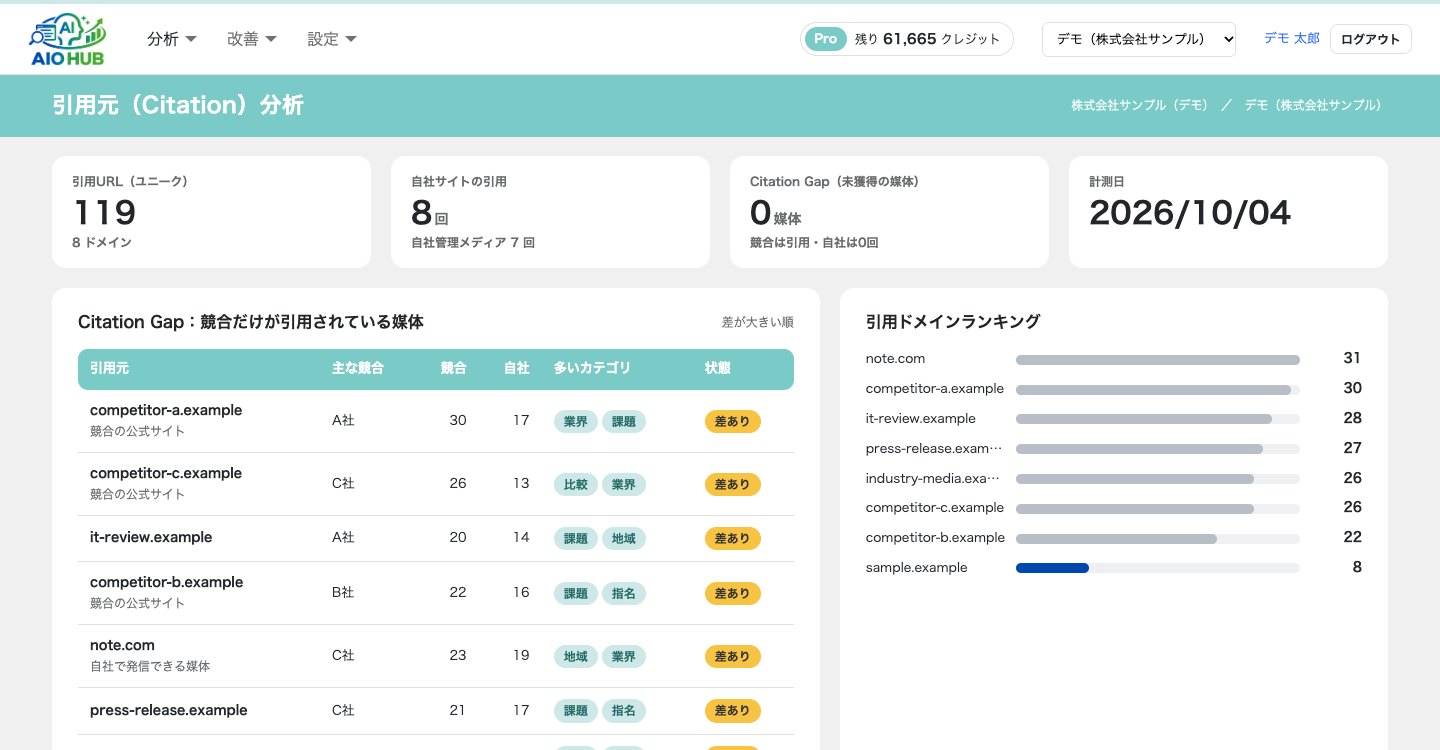1440x750 pixels.
Task: Select it-review.example in the gap table
Action: (x=151, y=537)
